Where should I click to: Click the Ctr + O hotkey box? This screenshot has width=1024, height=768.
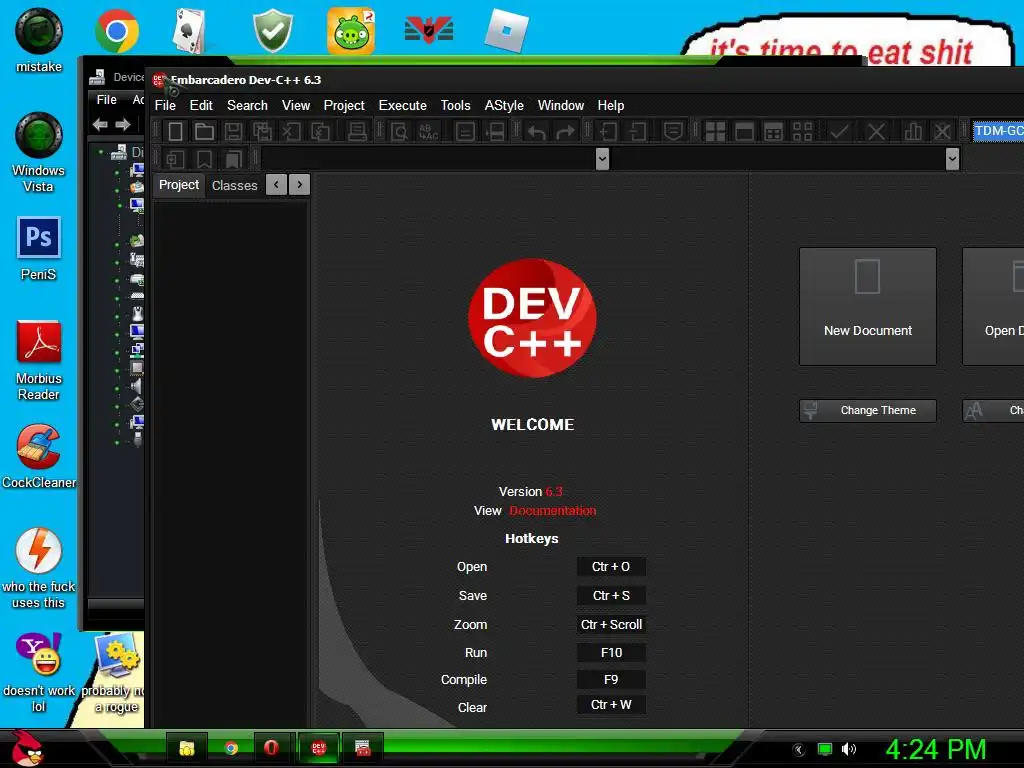611,567
